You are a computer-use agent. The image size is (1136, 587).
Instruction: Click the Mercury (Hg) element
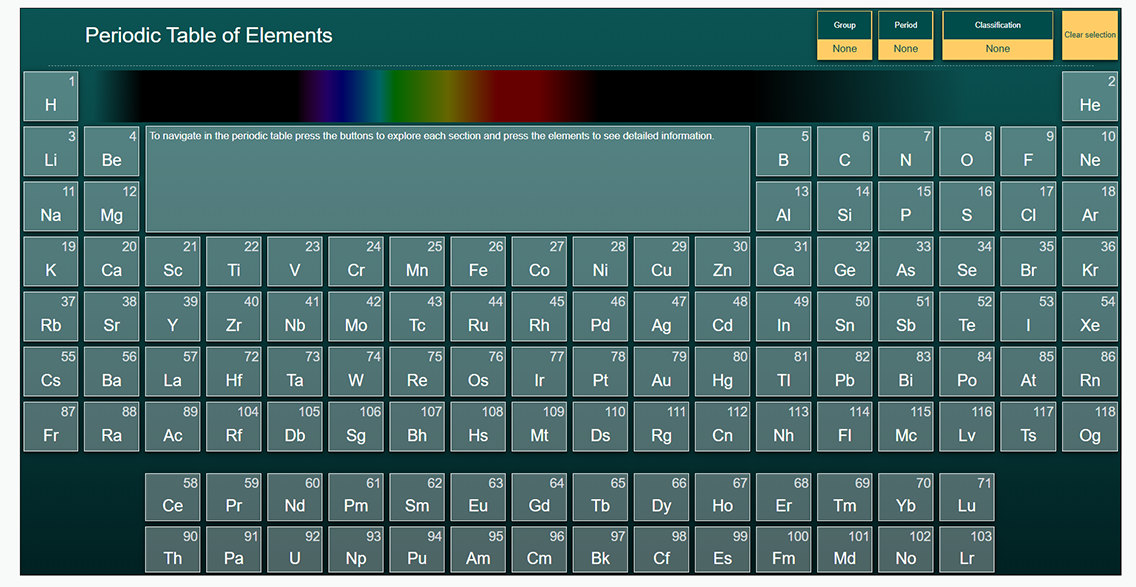click(x=722, y=372)
